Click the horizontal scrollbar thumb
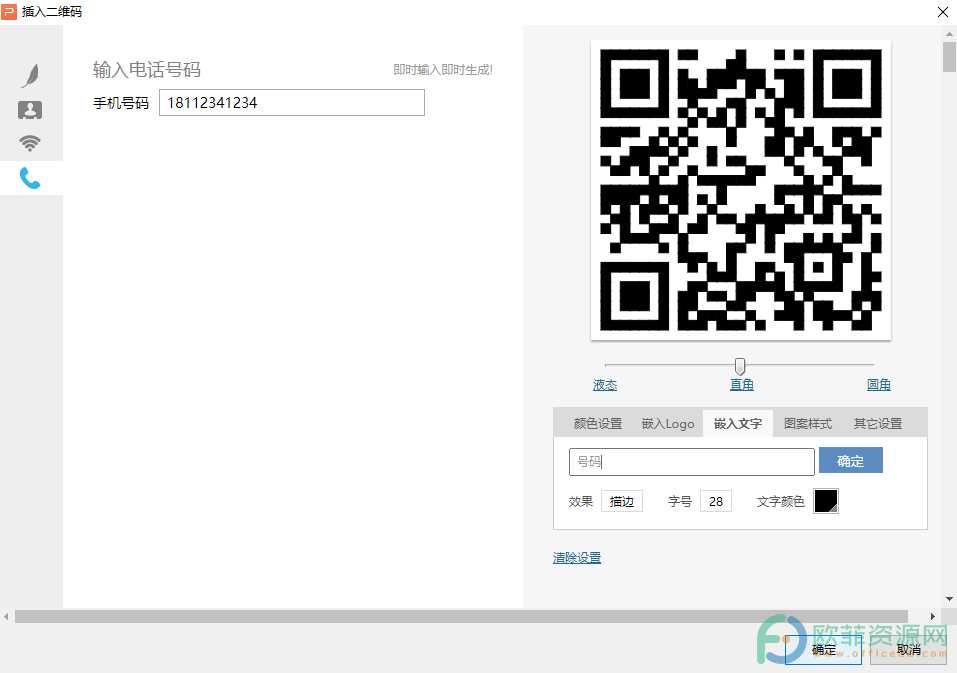Image resolution: width=957 pixels, height=673 pixels. point(461,616)
